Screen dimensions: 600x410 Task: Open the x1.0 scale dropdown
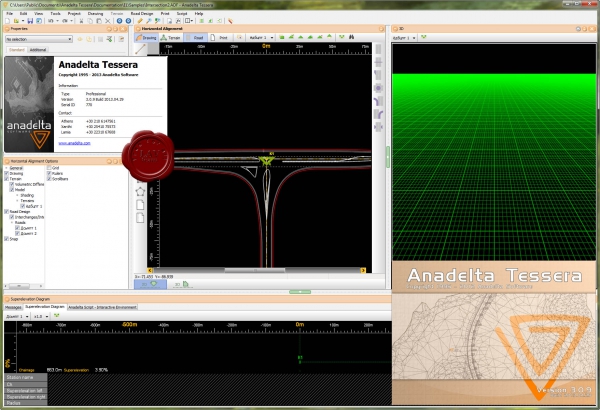(41, 316)
